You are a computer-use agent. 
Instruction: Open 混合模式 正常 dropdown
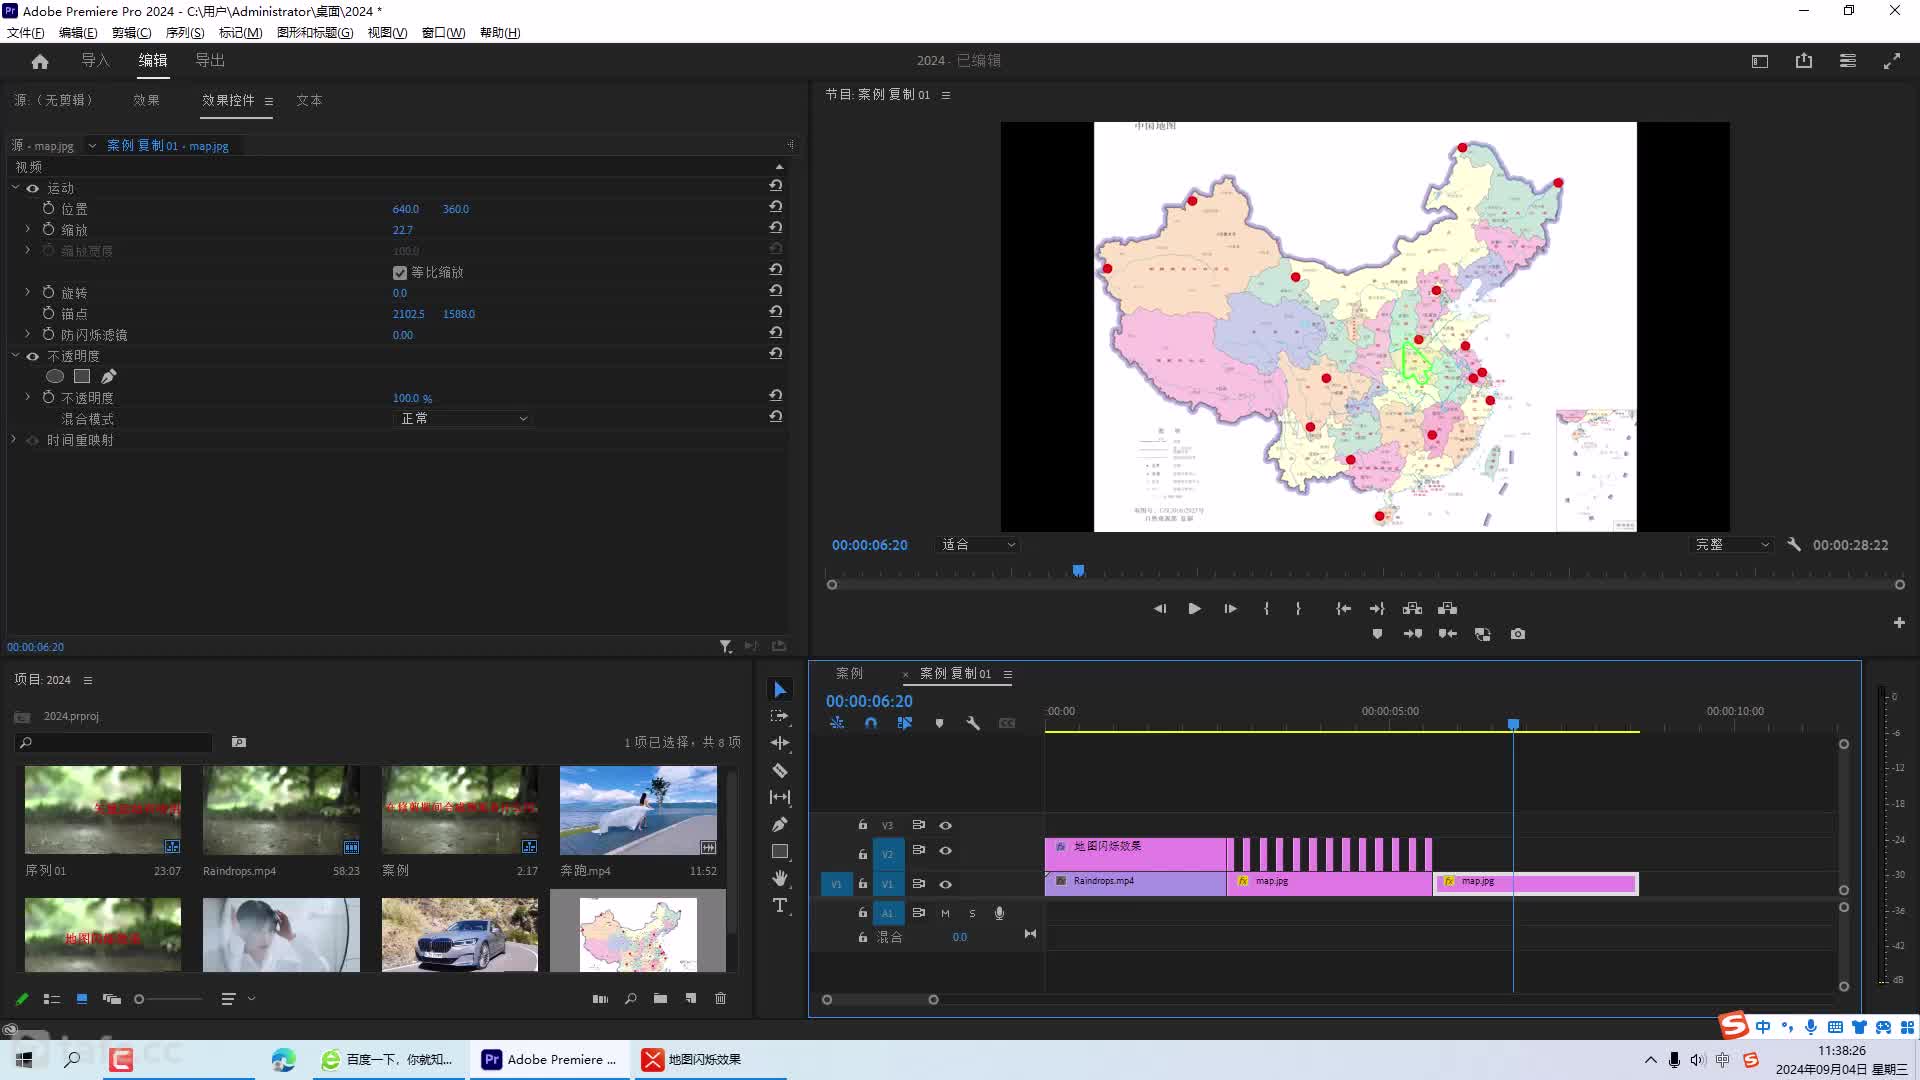(464, 419)
